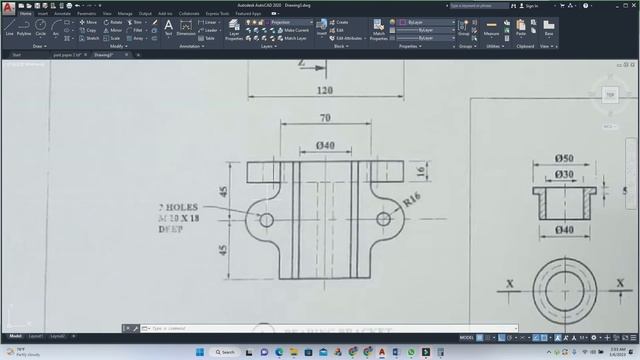This screenshot has height=360, width=640.
Task: Open Windows Start menu
Action: (200, 352)
